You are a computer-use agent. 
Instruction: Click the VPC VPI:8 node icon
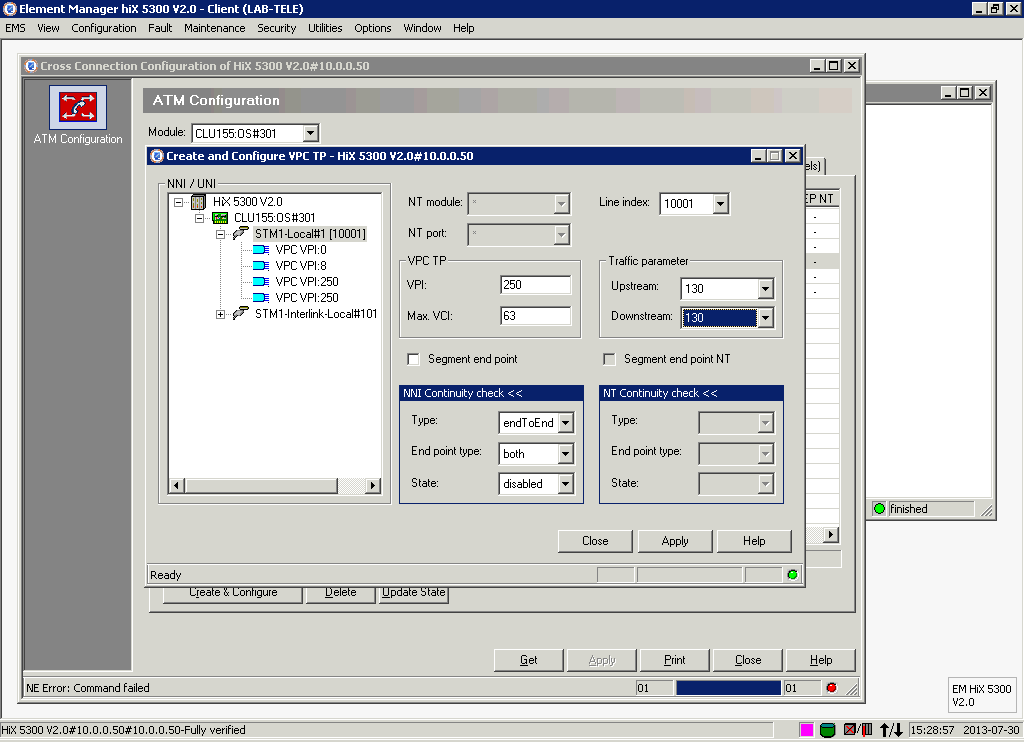pos(261,265)
